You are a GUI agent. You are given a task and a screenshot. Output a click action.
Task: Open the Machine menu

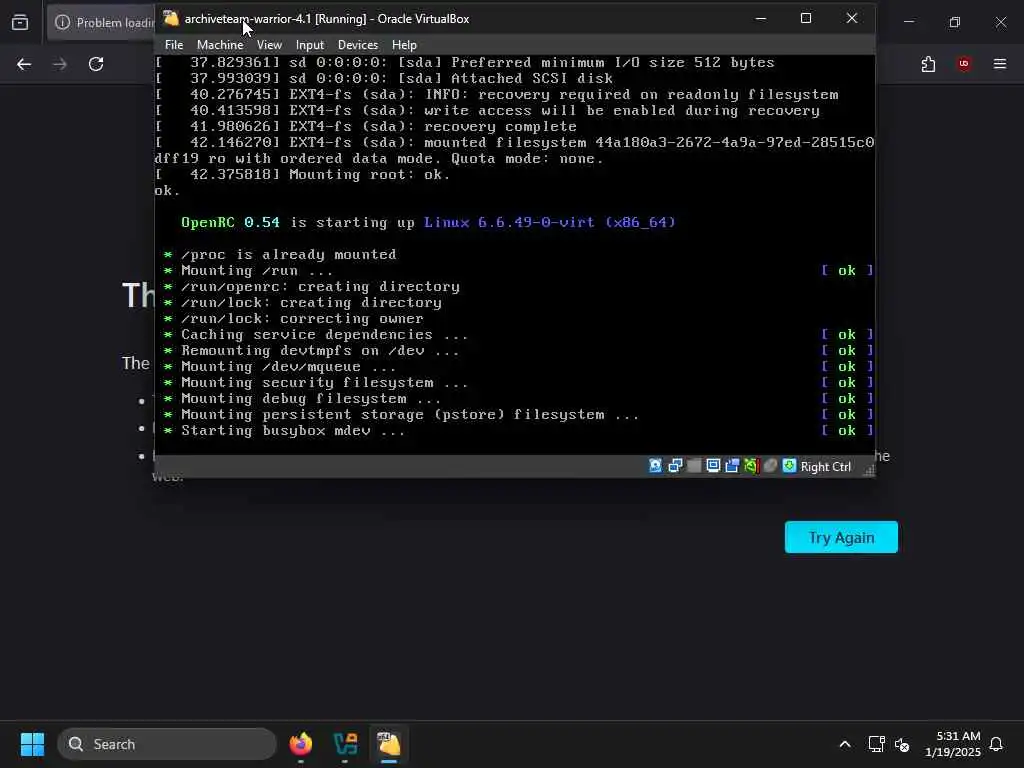pos(220,45)
